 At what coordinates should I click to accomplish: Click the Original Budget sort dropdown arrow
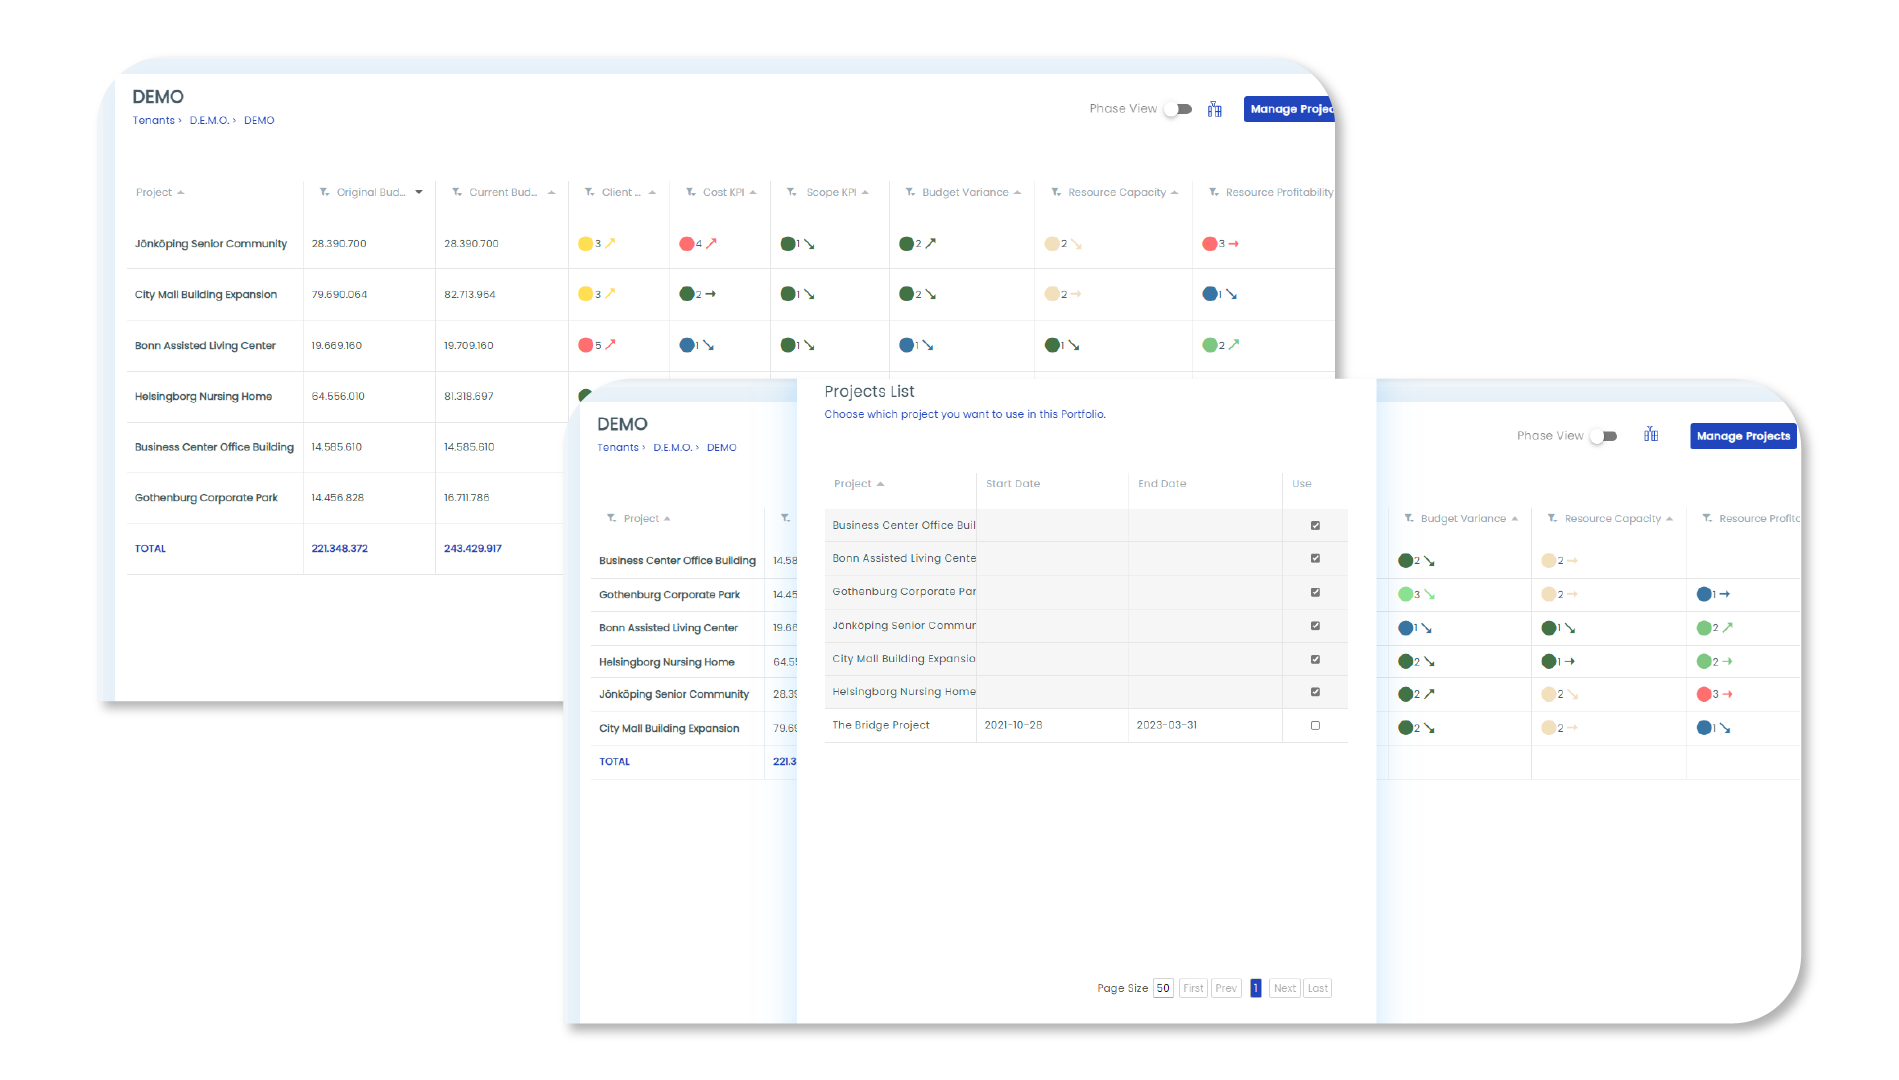(419, 192)
